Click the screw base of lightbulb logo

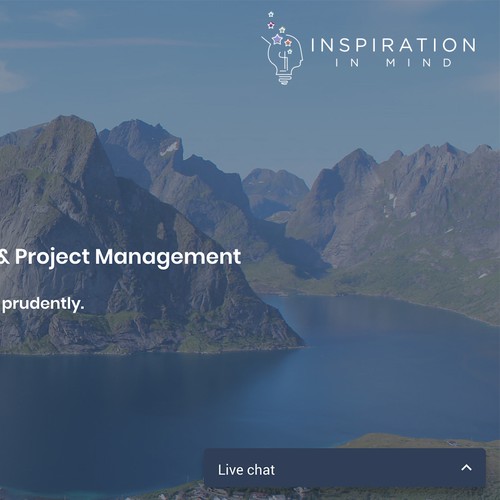coord(284,79)
